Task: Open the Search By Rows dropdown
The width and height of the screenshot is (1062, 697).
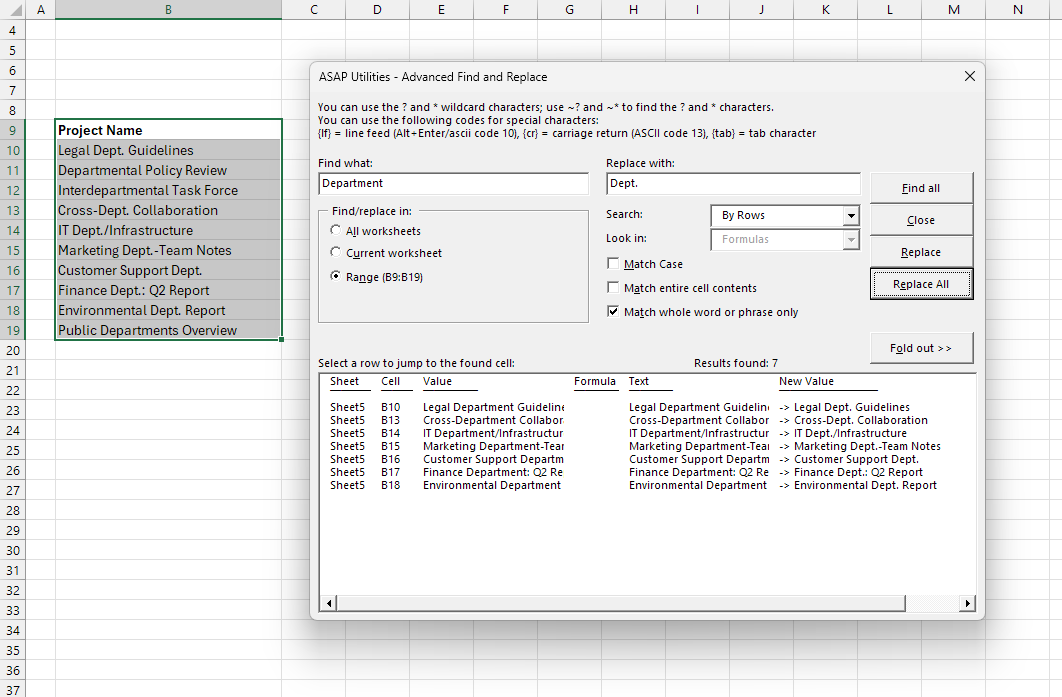Action: pos(851,215)
